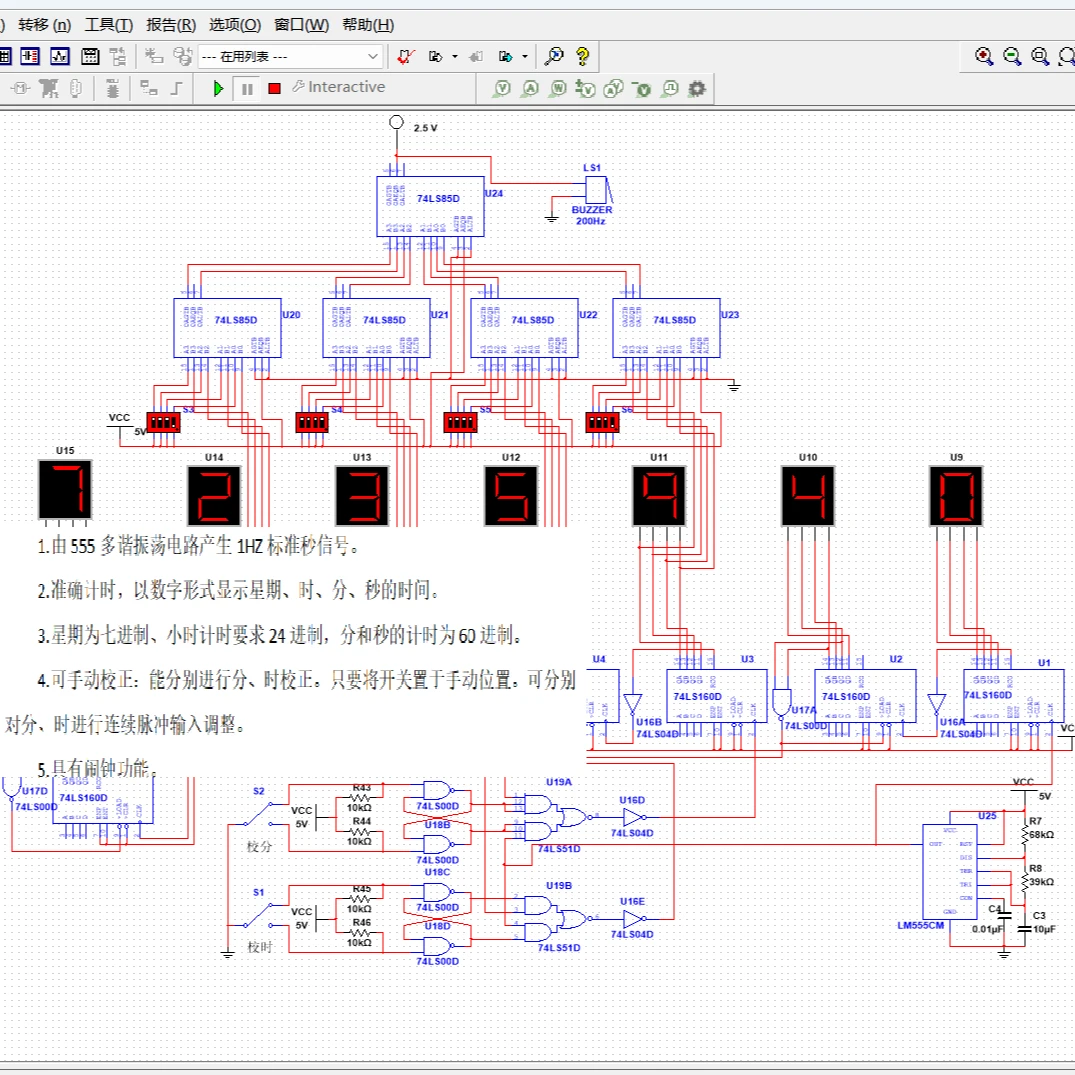
Task: Open the 选项(O) menu
Action: [x=235, y=25]
